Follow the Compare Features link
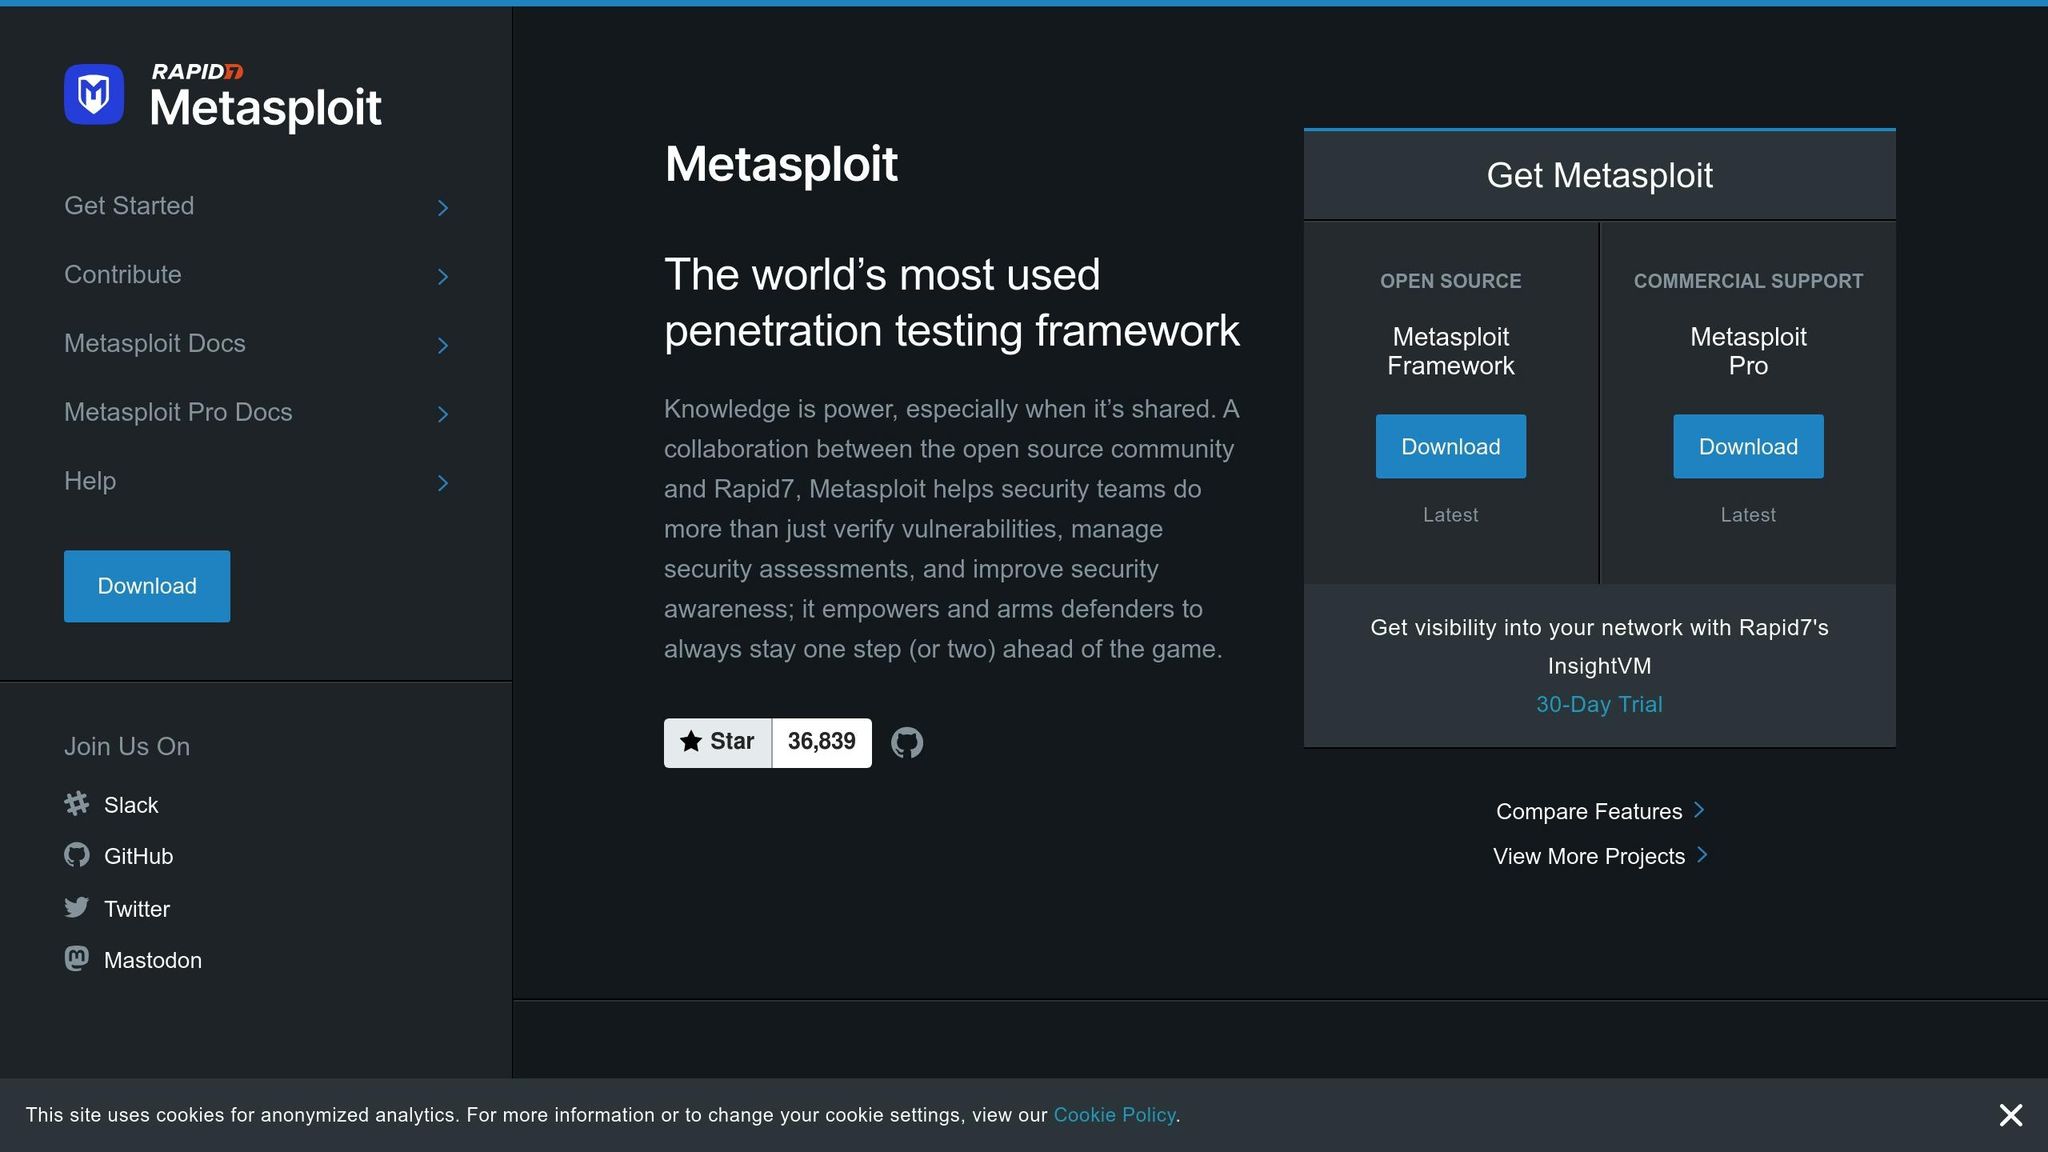Viewport: 2048px width, 1152px height. click(x=1588, y=811)
